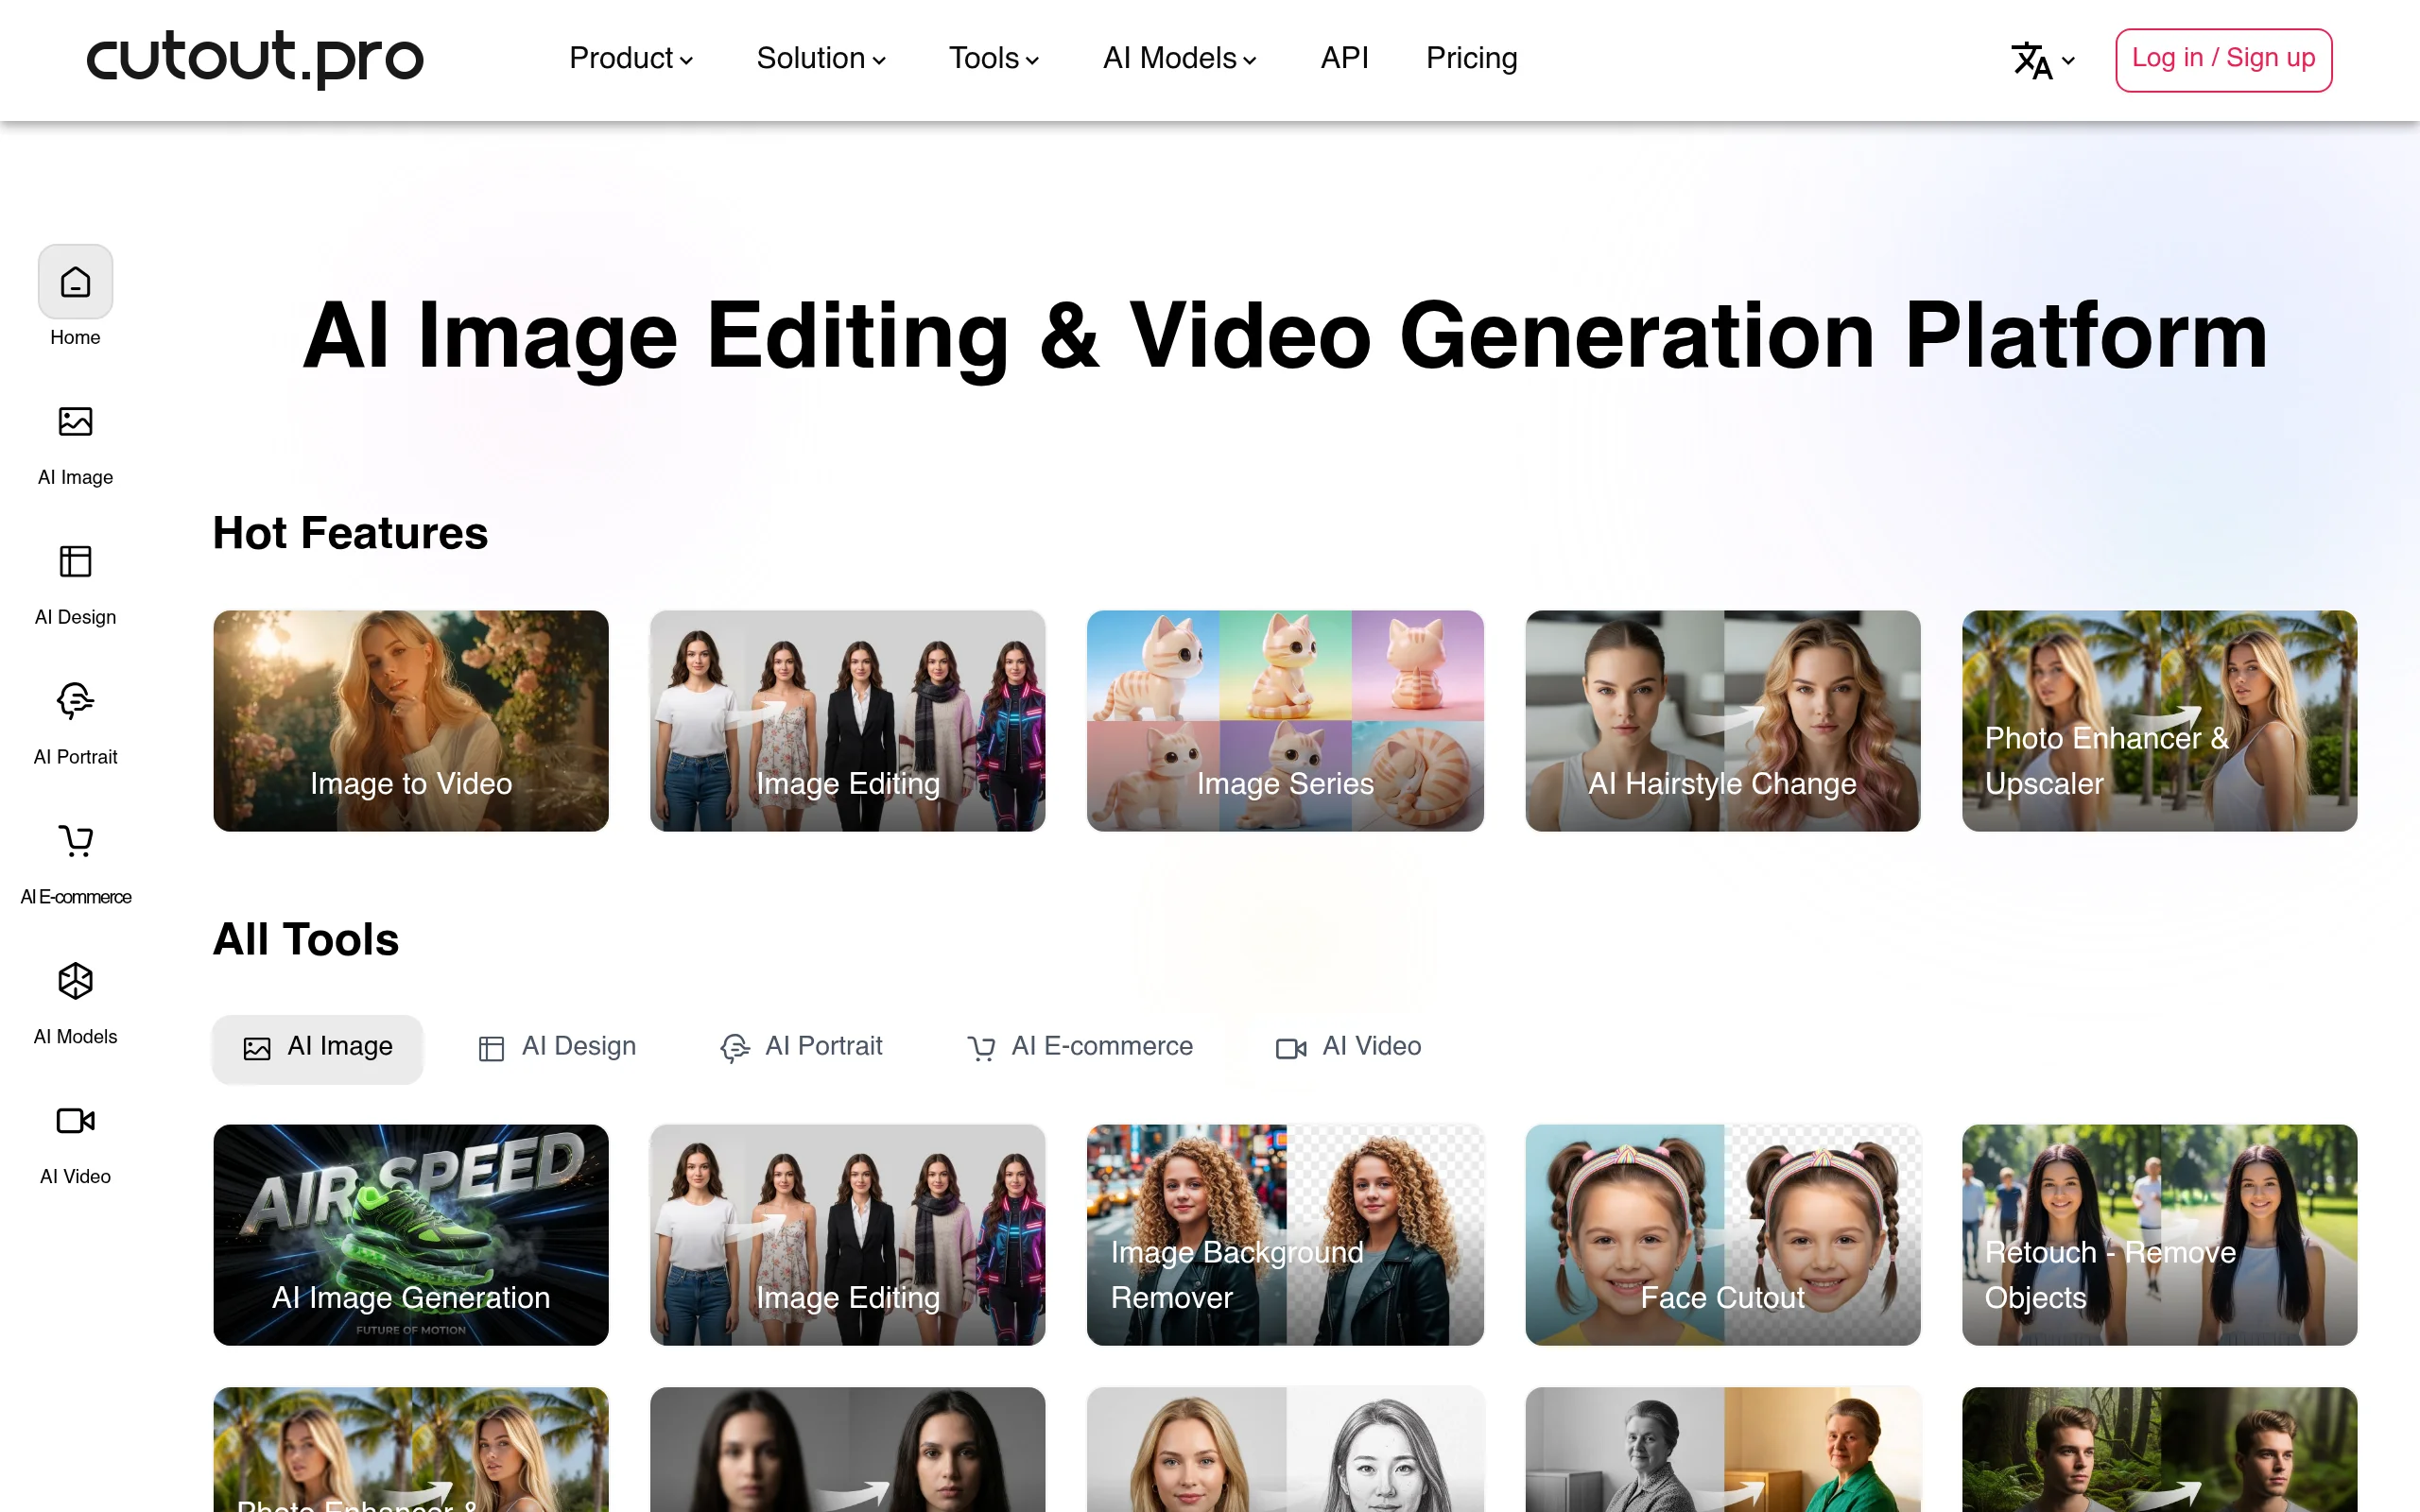Click the cutout.pro logo

tap(255, 58)
